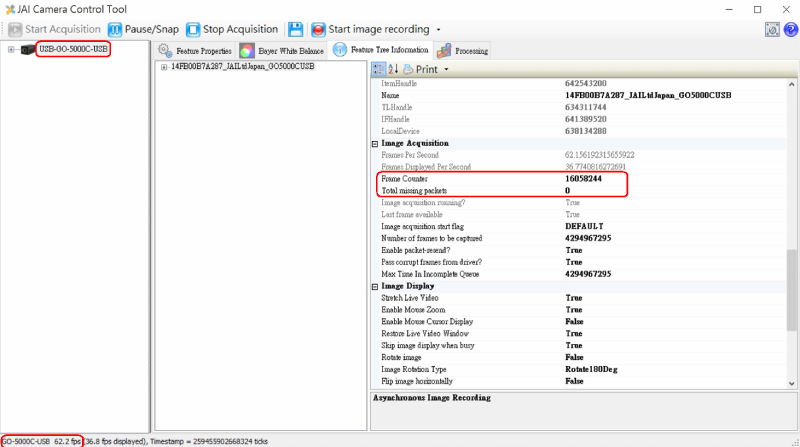
Task: Open the Start image recording dropdown arrow
Action: 439,30
